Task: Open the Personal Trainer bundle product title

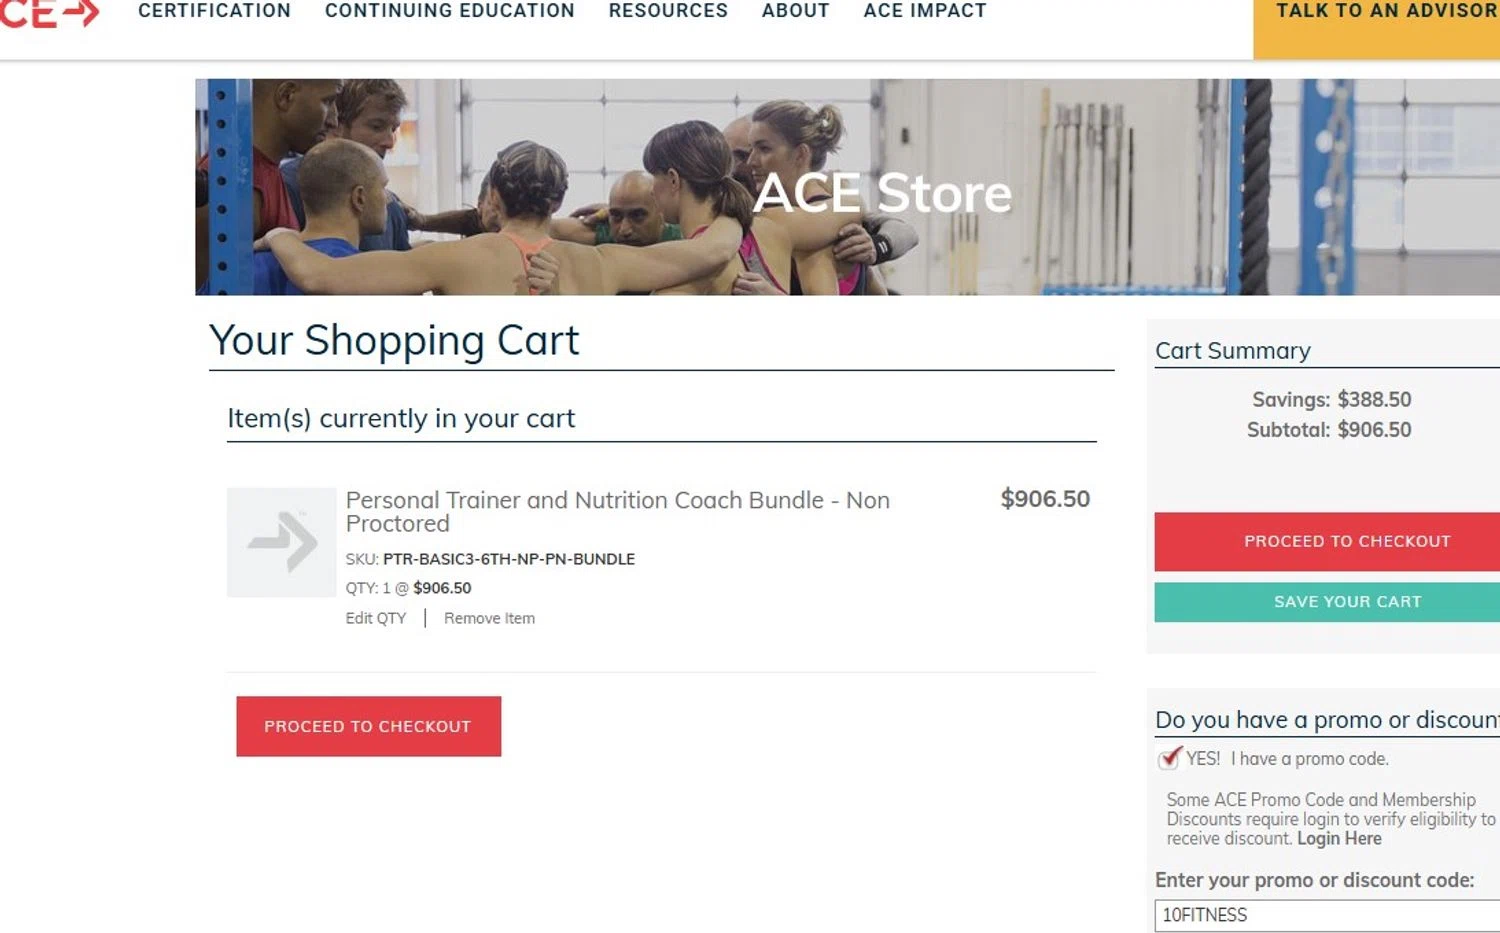Action: click(617, 511)
